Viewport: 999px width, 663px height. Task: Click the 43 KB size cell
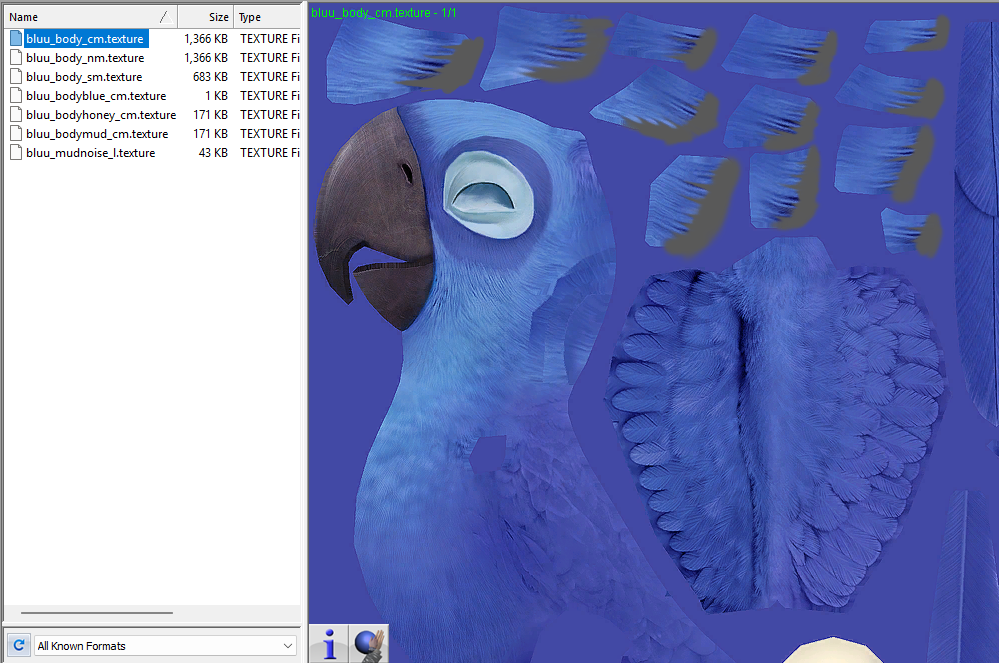point(213,153)
